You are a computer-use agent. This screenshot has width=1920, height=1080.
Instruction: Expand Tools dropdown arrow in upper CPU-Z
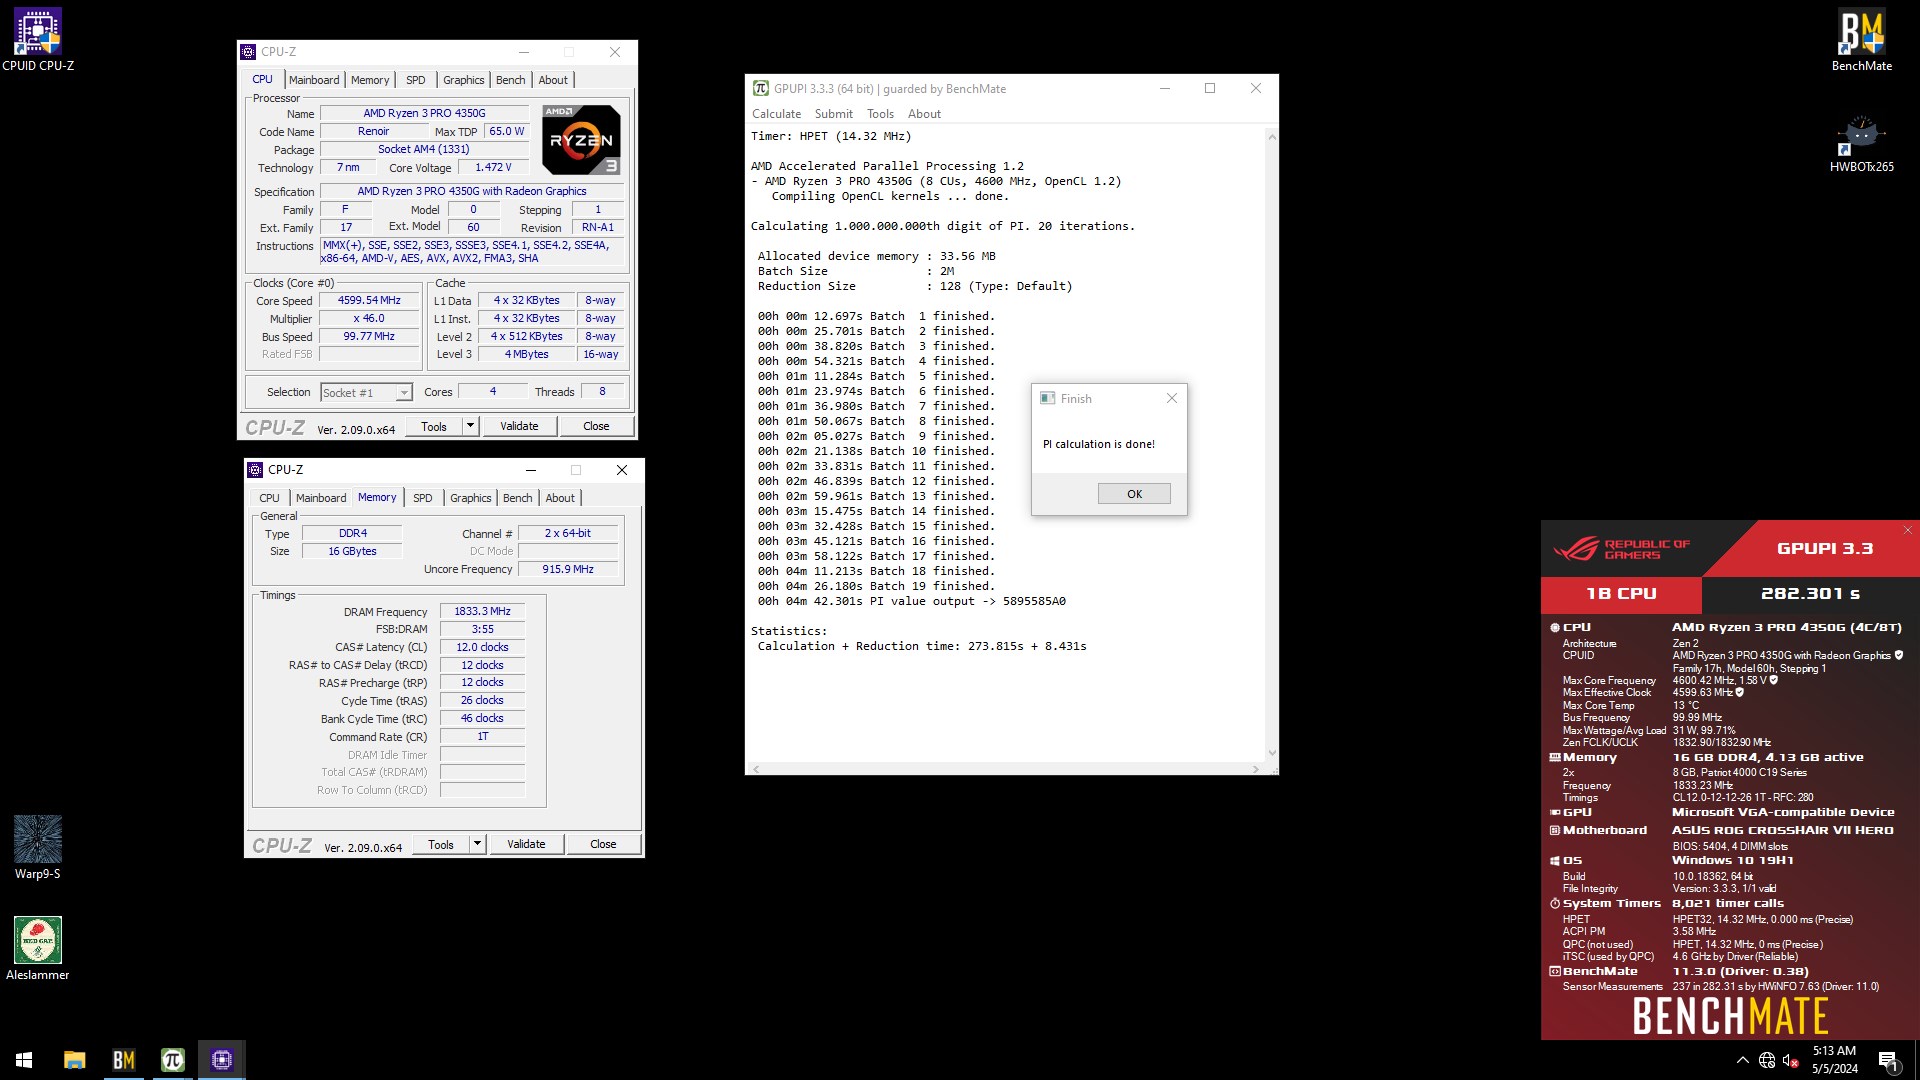(x=470, y=426)
